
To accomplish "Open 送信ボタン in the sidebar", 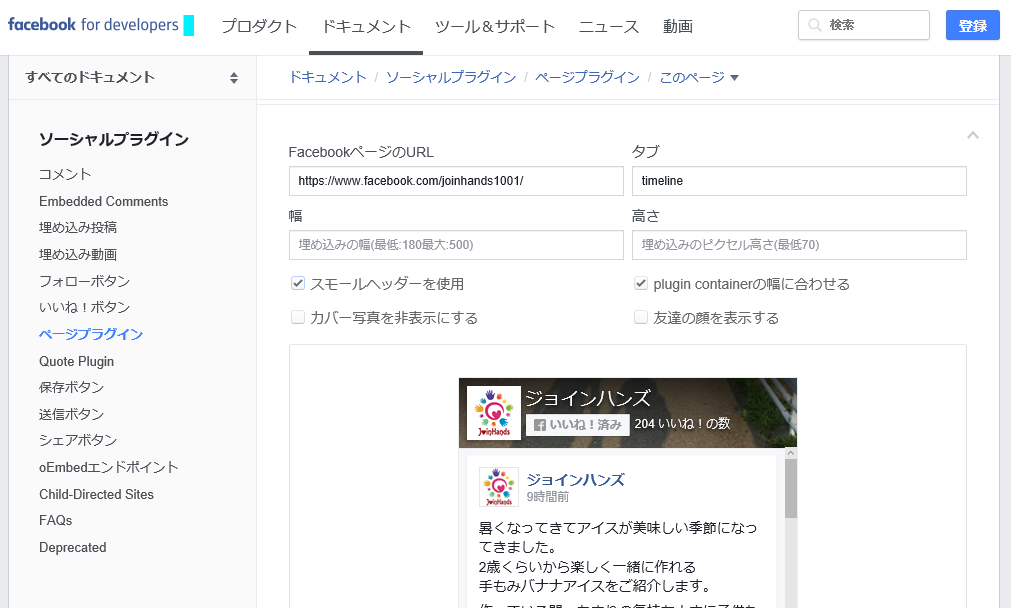I will (72, 414).
